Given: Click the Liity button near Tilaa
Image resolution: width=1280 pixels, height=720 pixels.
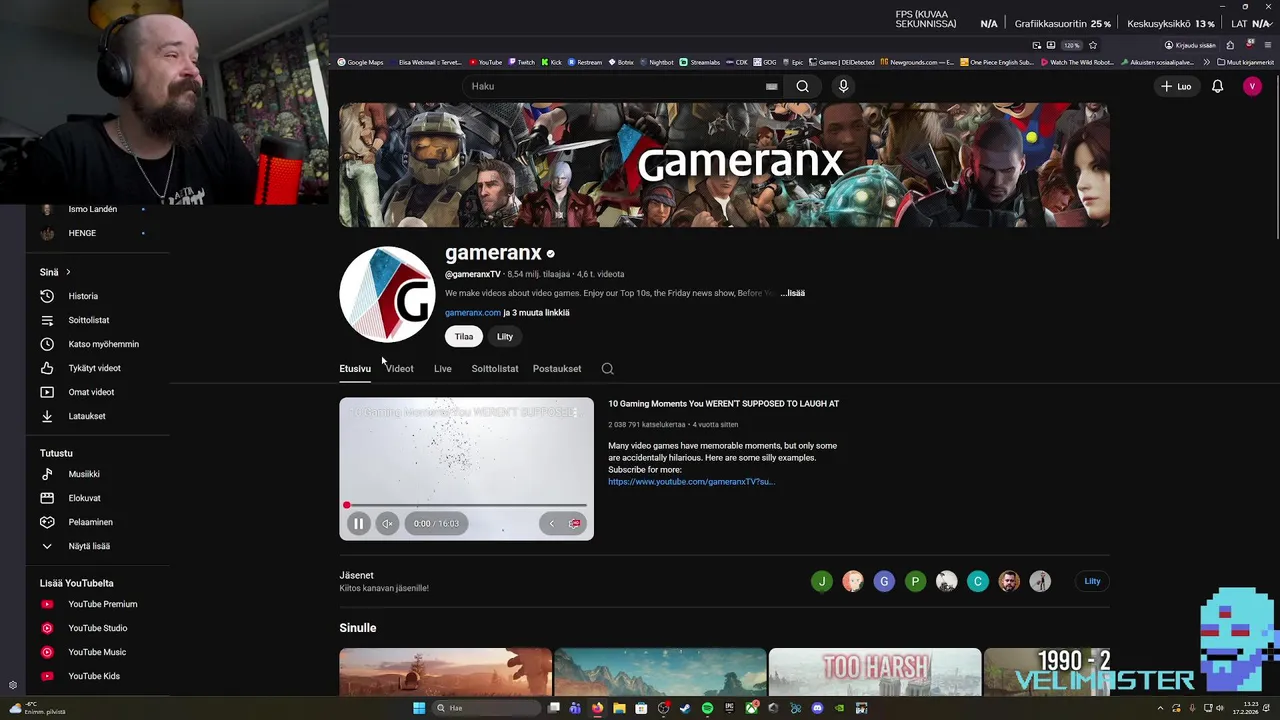Looking at the screenshot, I should [x=505, y=336].
